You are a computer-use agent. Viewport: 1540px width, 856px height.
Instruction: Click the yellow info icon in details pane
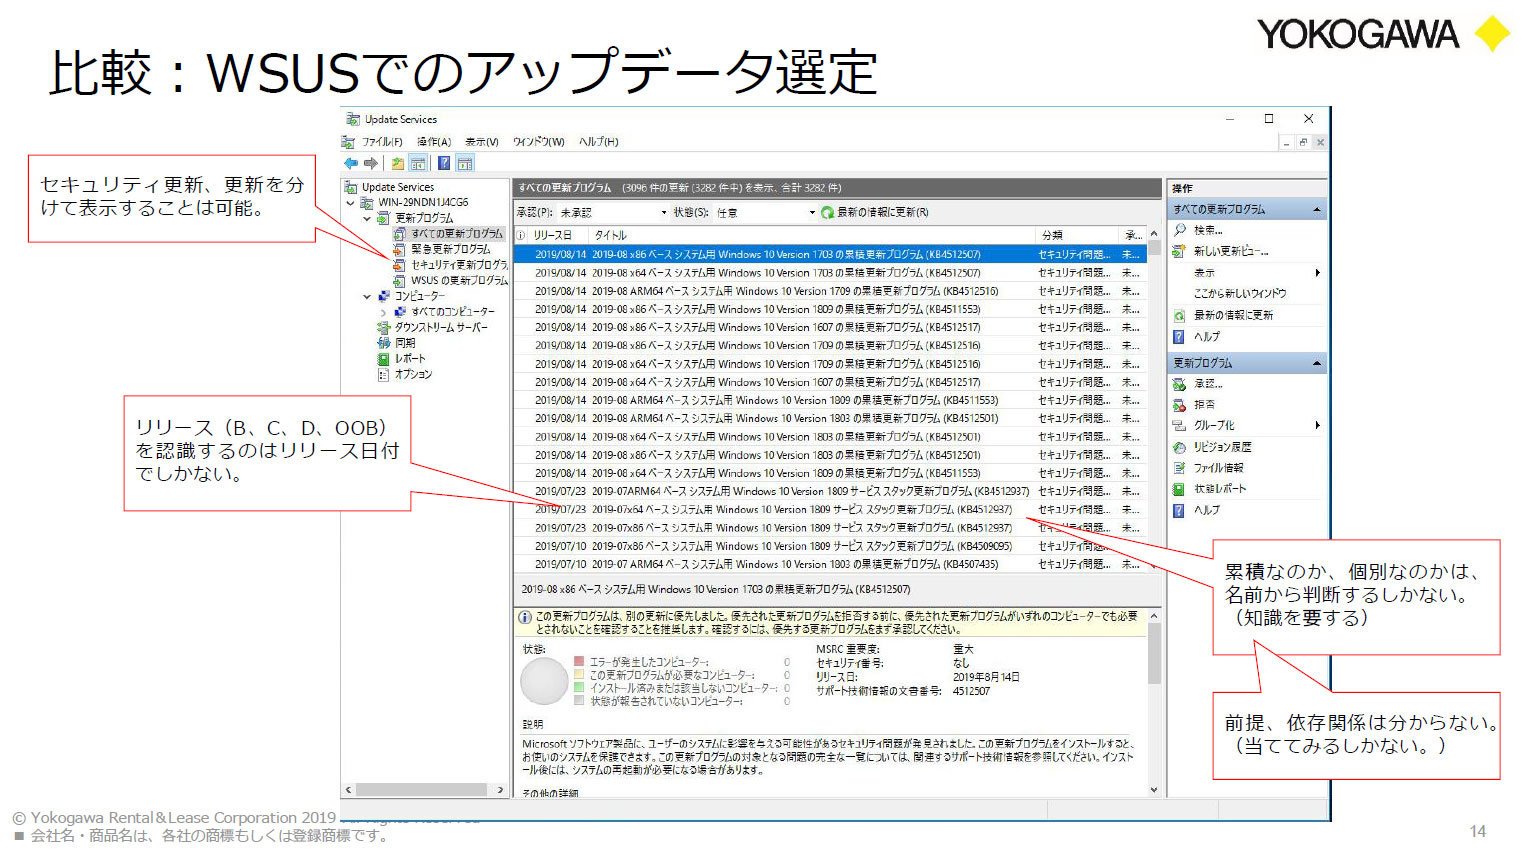coord(525,618)
